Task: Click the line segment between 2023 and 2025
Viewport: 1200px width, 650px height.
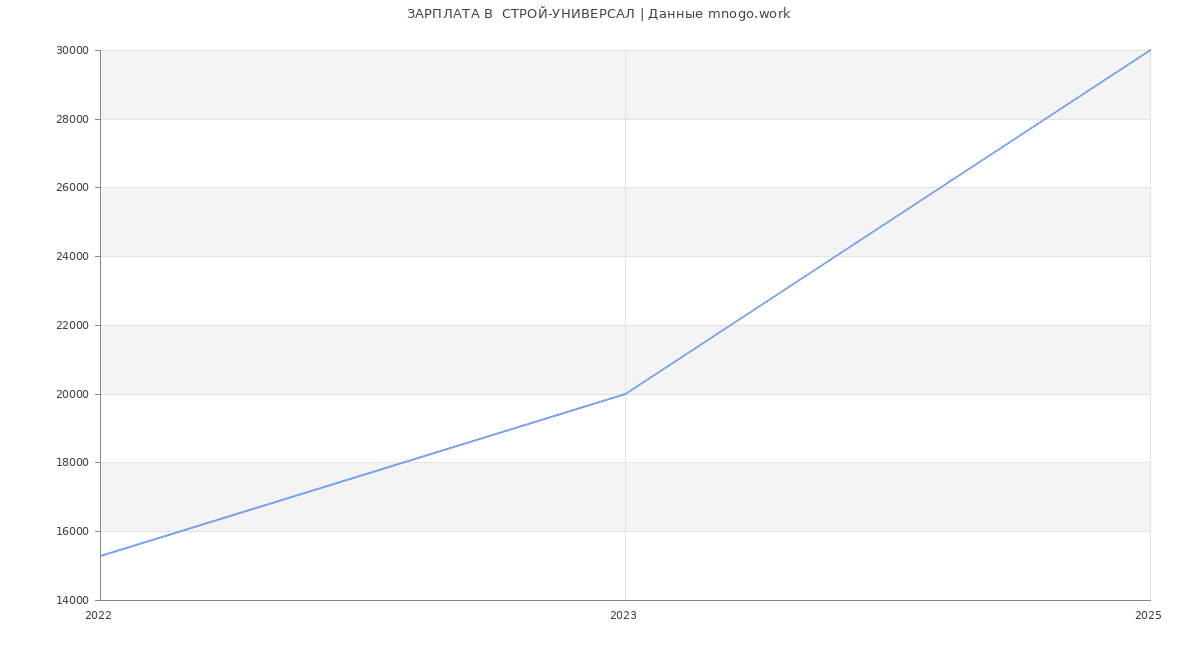Action: pyautogui.click(x=888, y=222)
